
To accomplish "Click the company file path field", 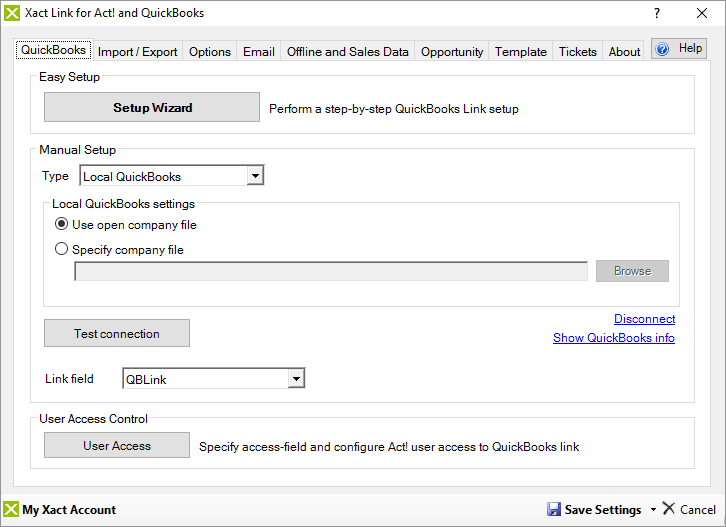I will (x=331, y=271).
